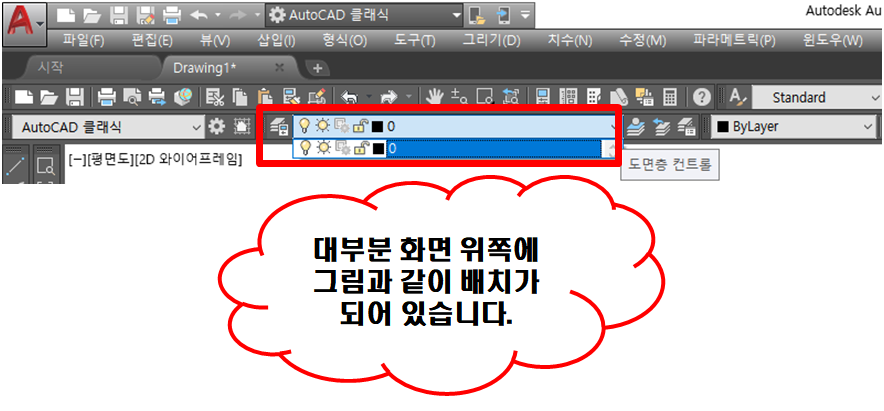
Task: Open the Text Style icon beside Standard
Action: [738, 98]
